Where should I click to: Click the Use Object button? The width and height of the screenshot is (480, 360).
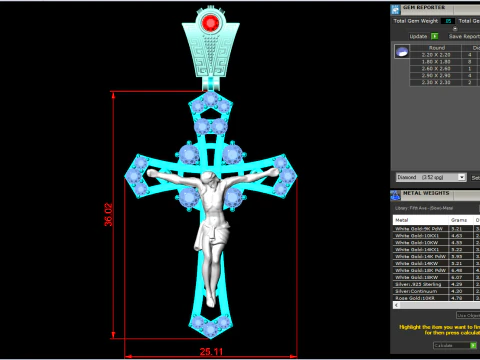[x=468, y=315]
